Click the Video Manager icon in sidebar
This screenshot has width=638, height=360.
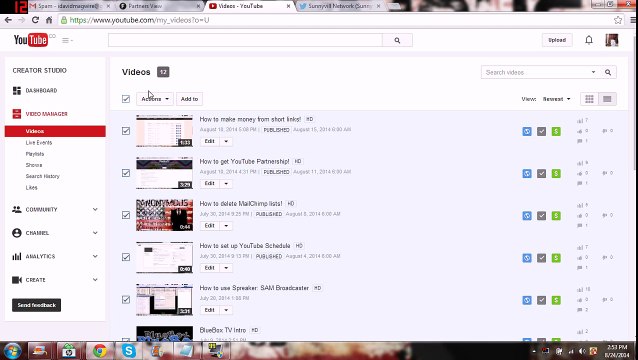[17, 114]
